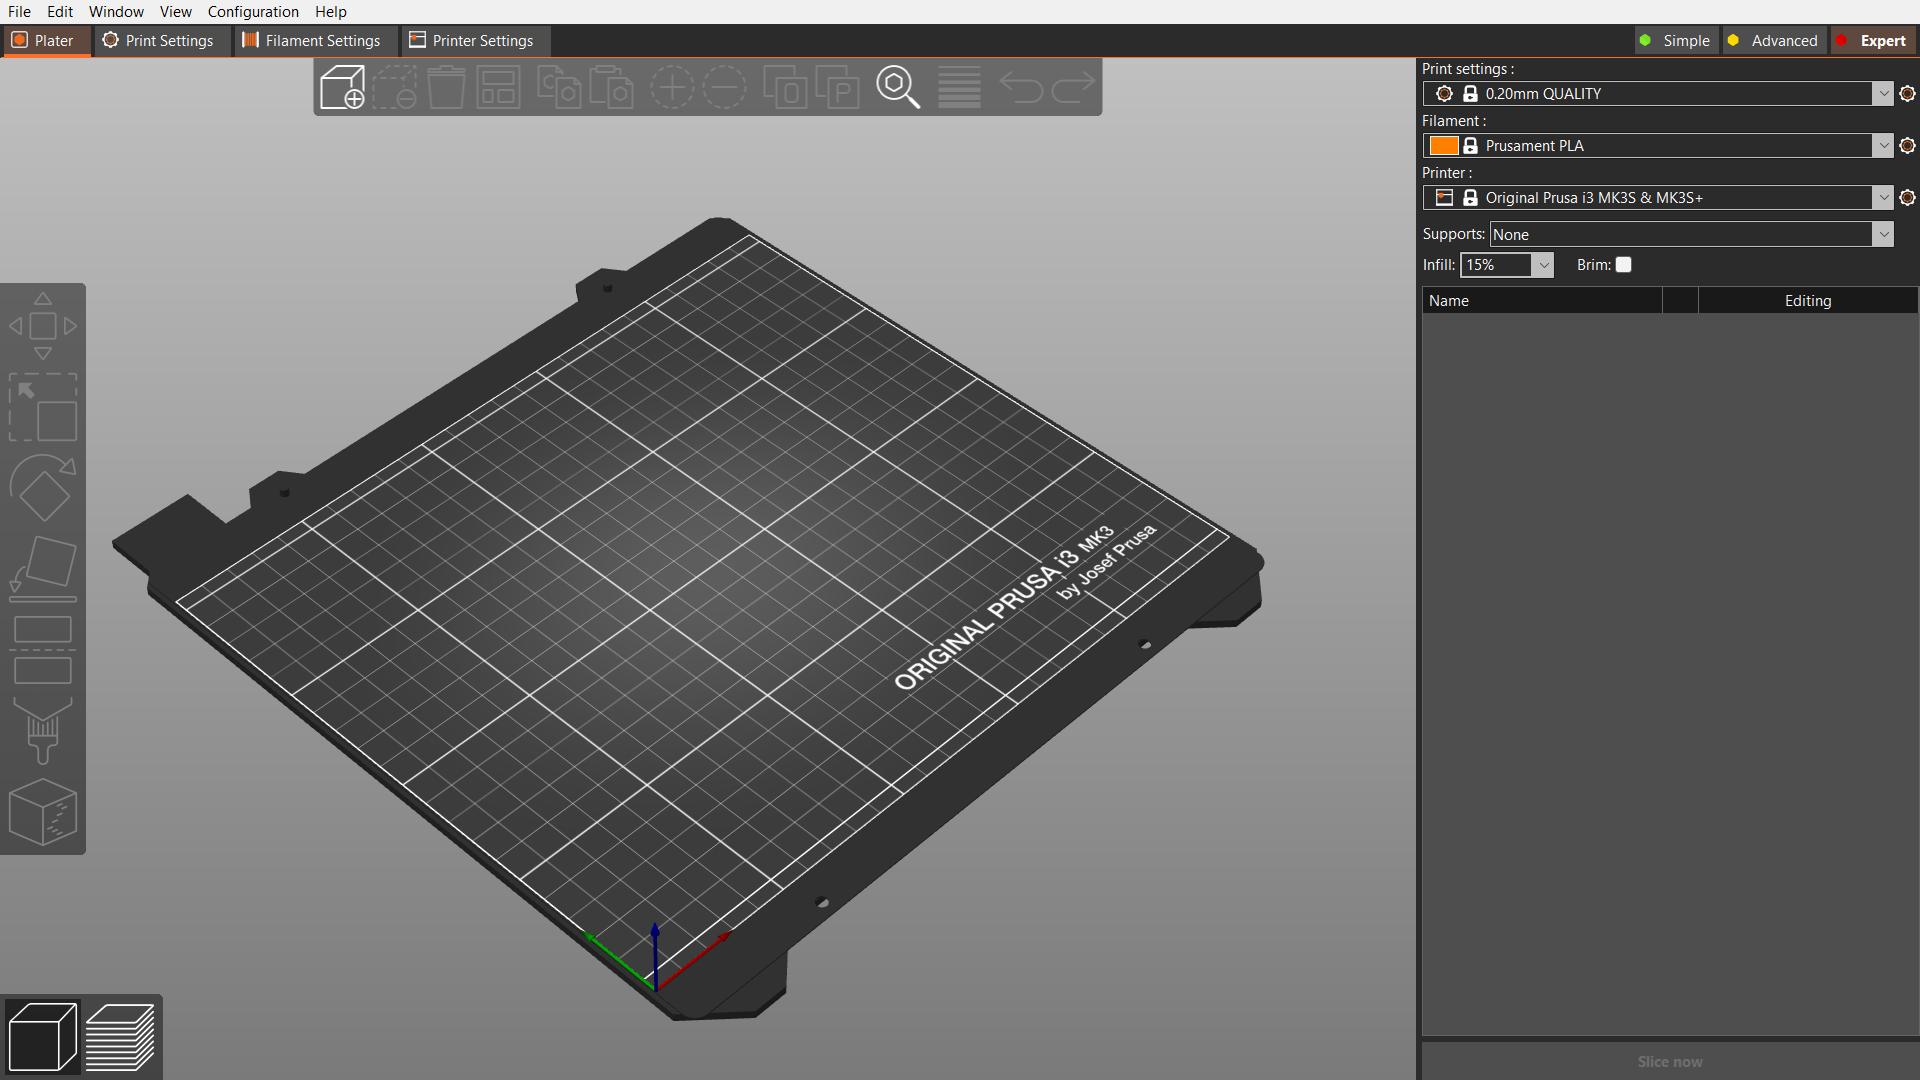Open the Configuration menu
The width and height of the screenshot is (1920, 1080).
(253, 12)
